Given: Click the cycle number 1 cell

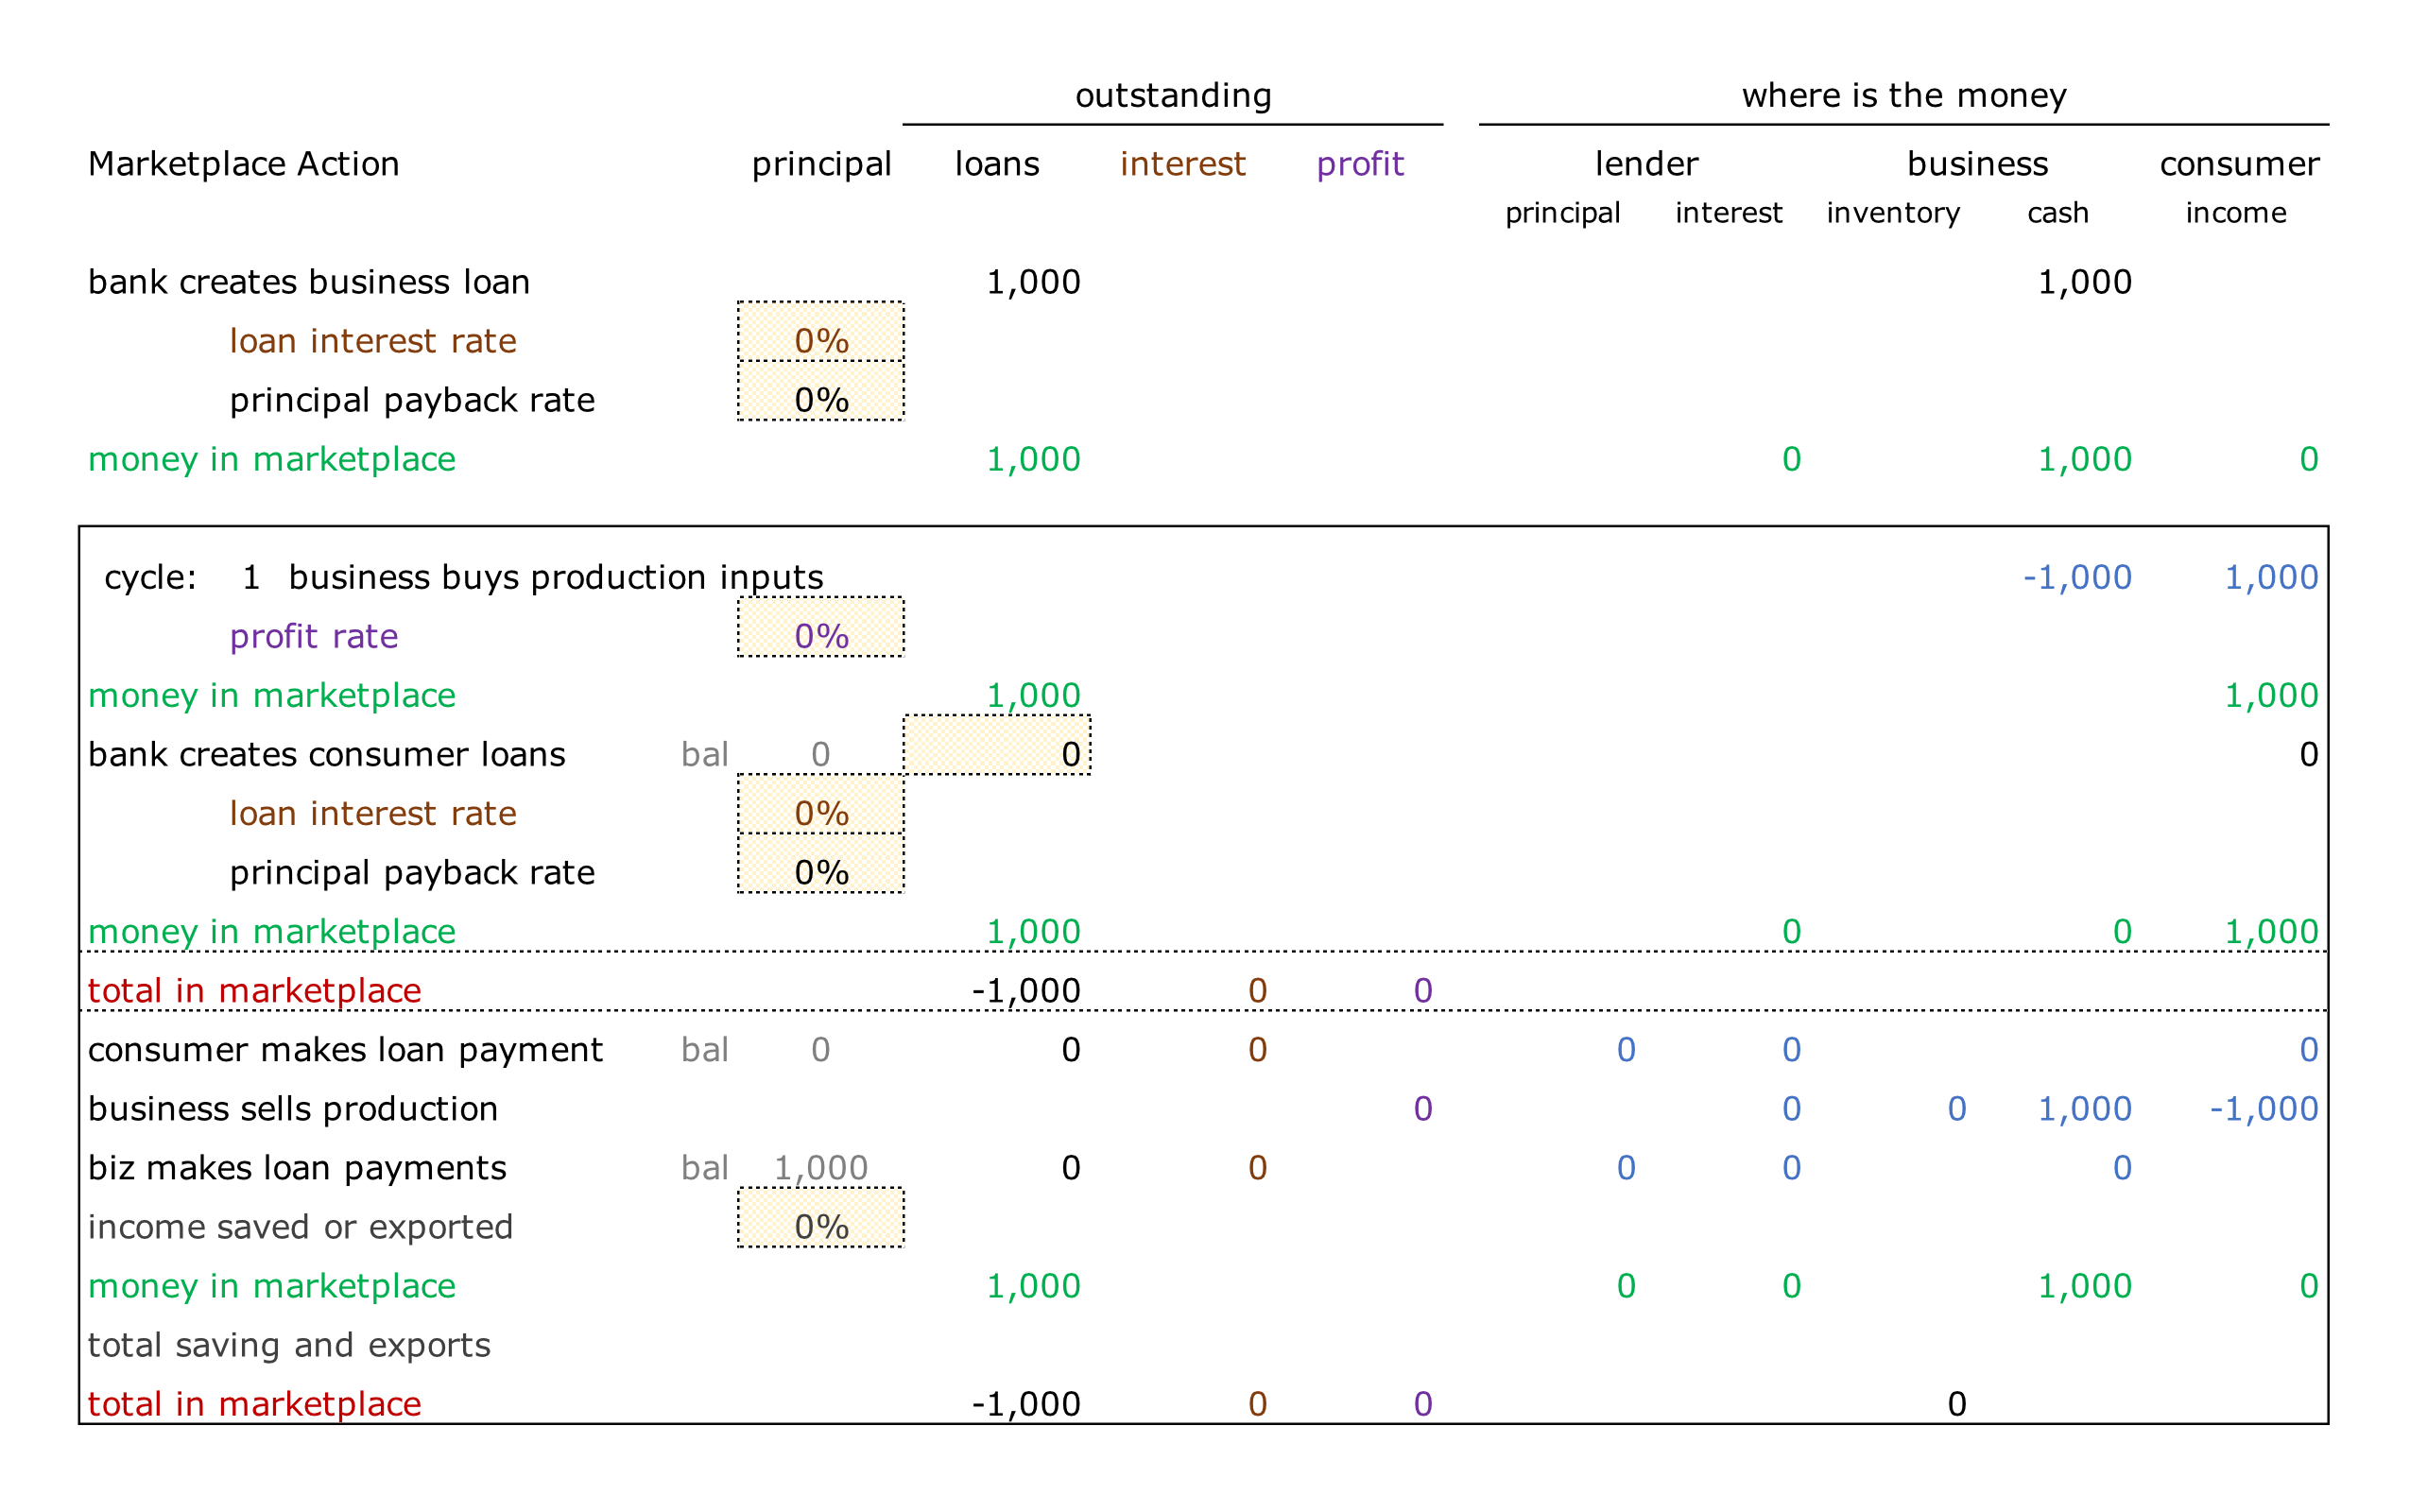Looking at the screenshot, I should click(251, 576).
